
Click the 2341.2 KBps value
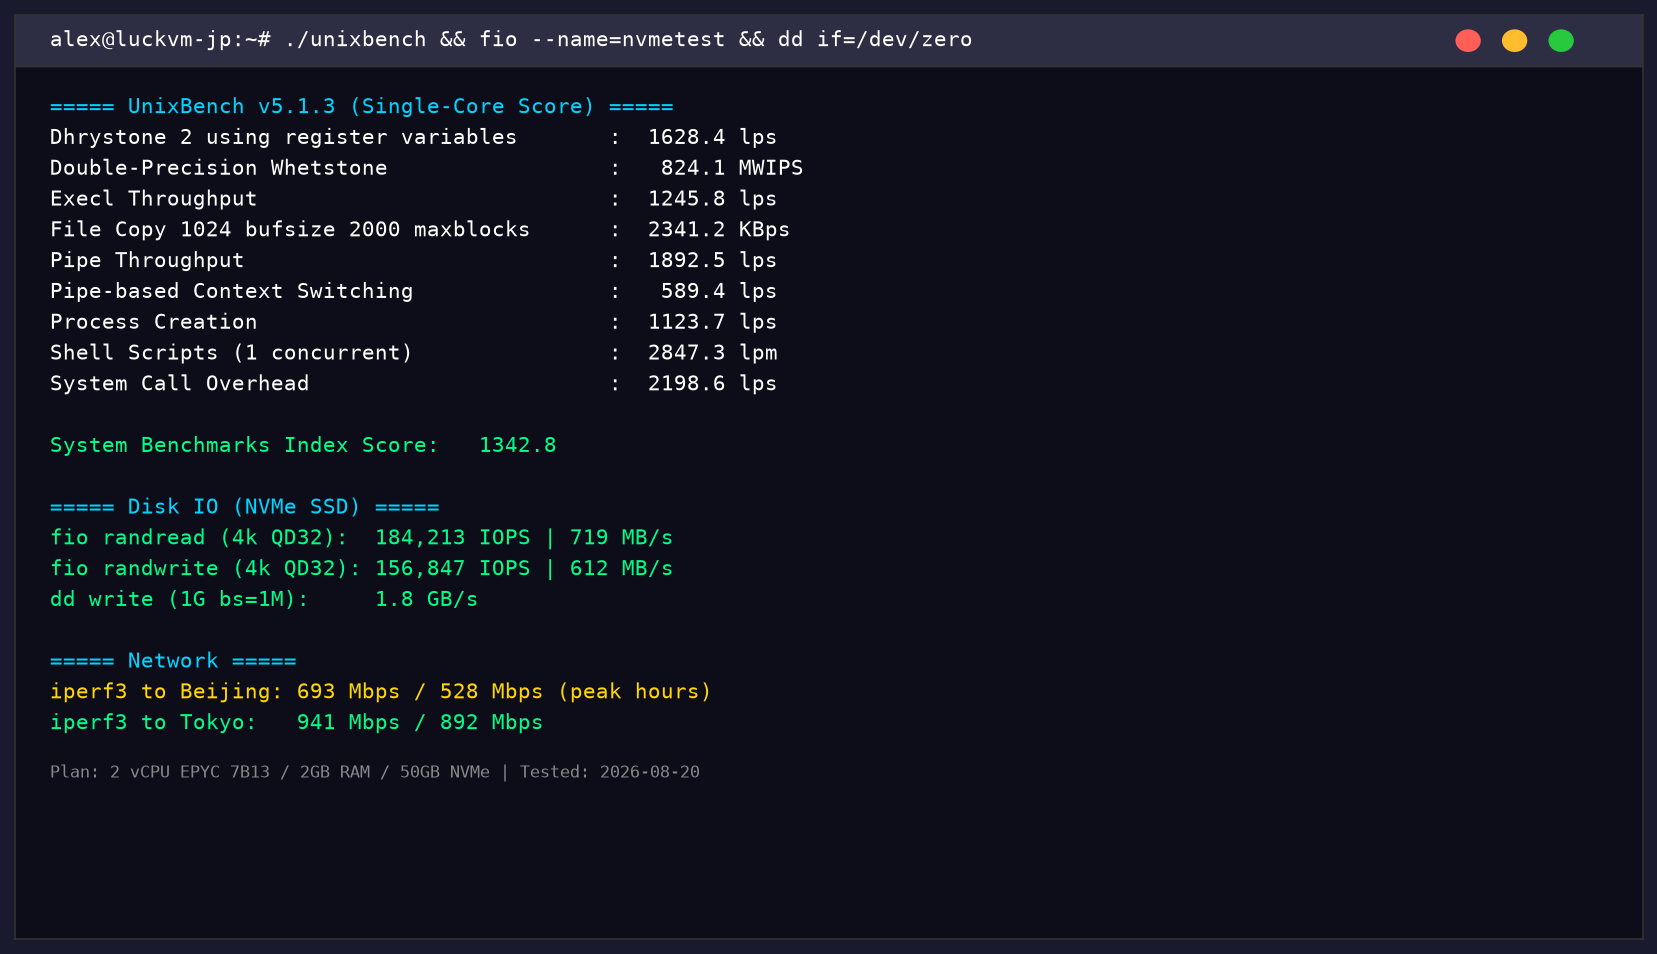tap(719, 230)
